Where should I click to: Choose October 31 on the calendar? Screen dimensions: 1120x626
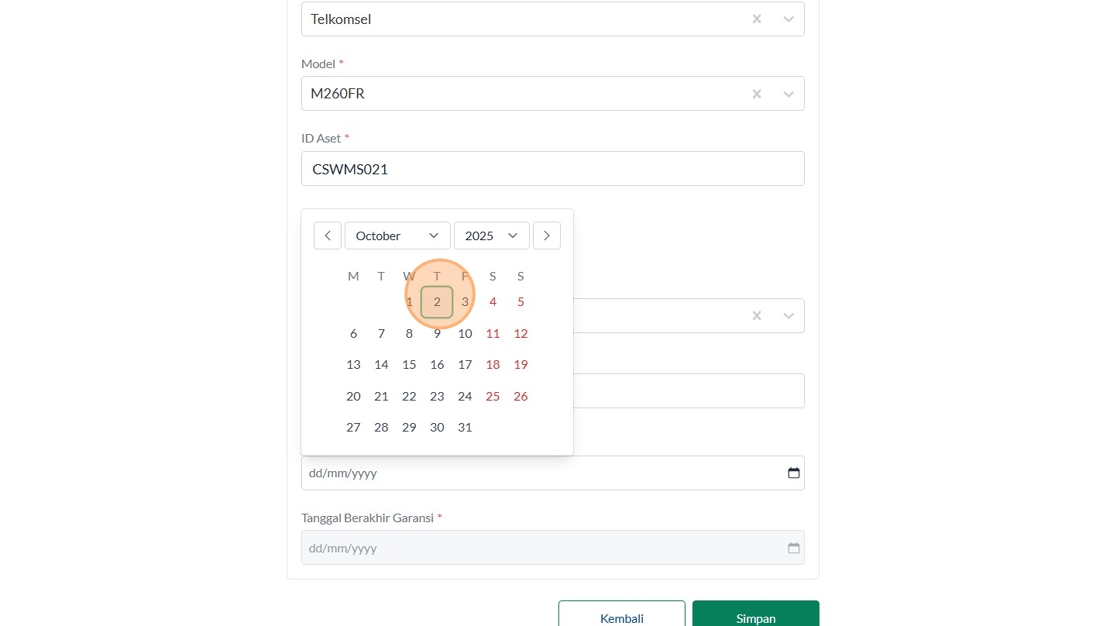point(465,428)
